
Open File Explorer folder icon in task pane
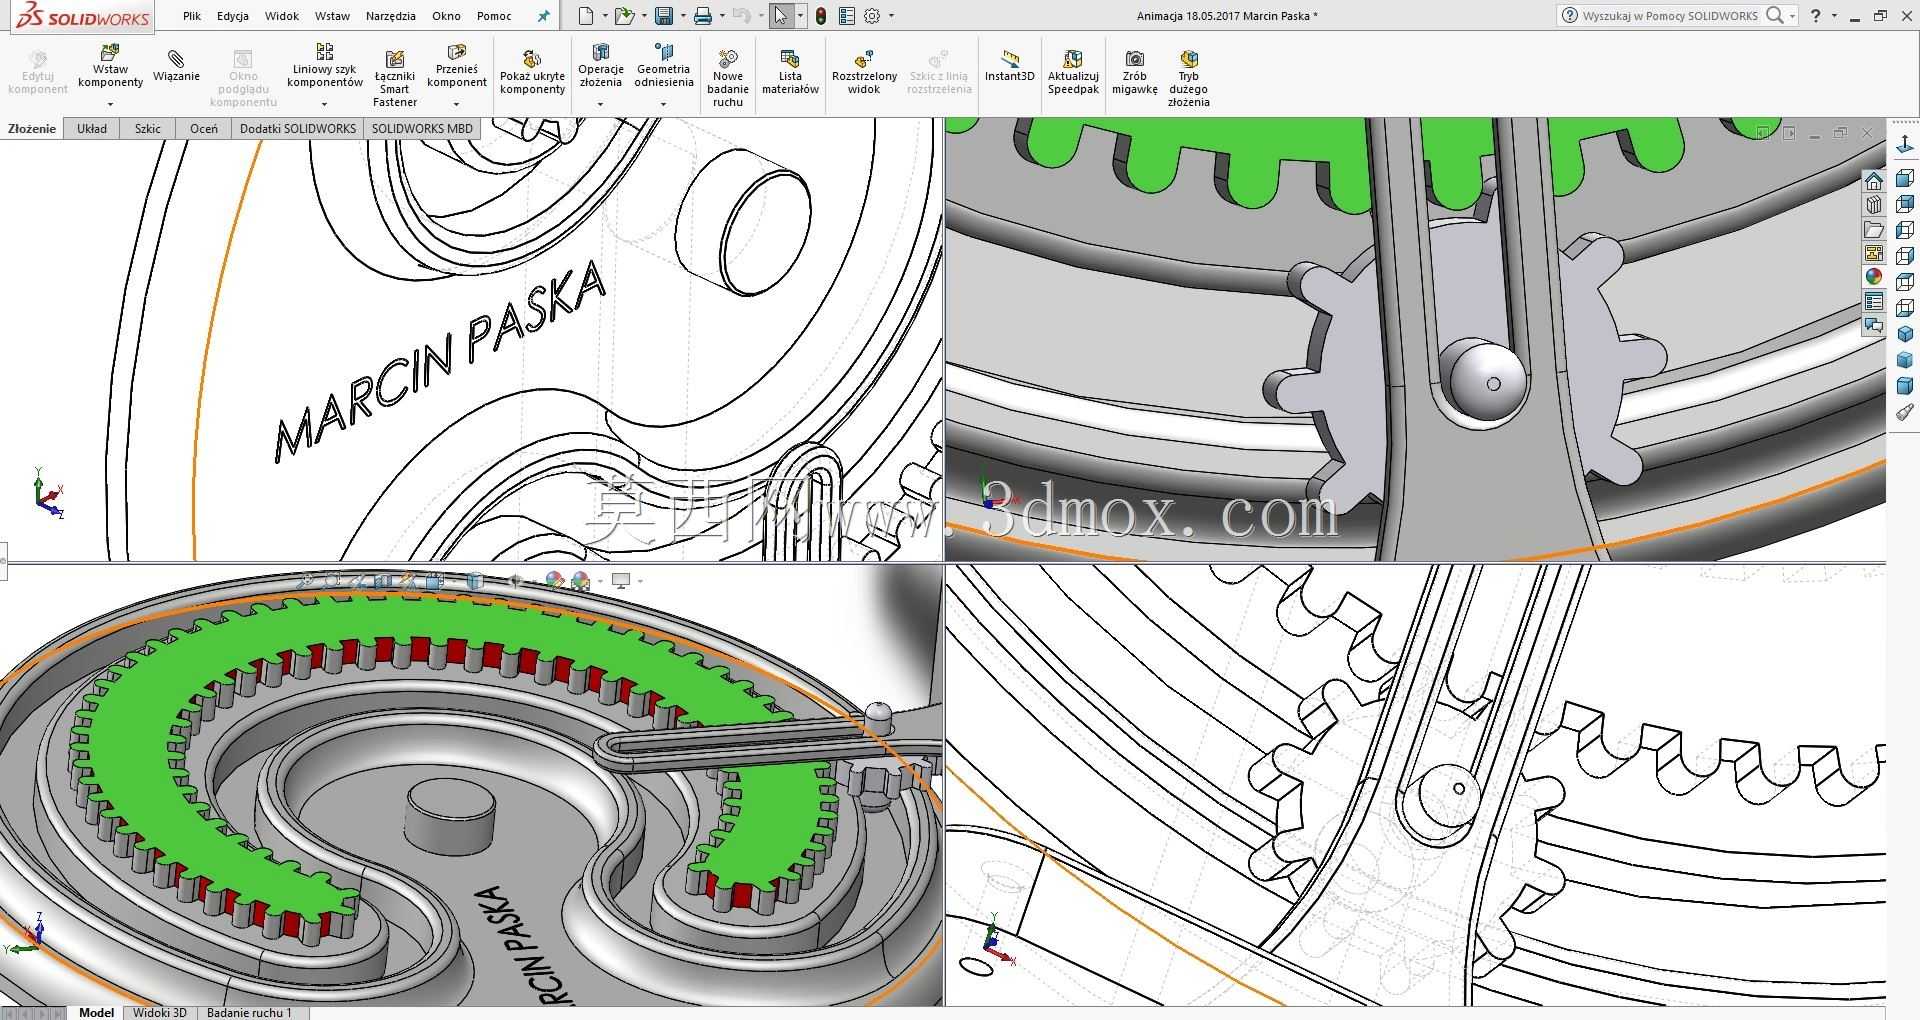pos(1874,229)
